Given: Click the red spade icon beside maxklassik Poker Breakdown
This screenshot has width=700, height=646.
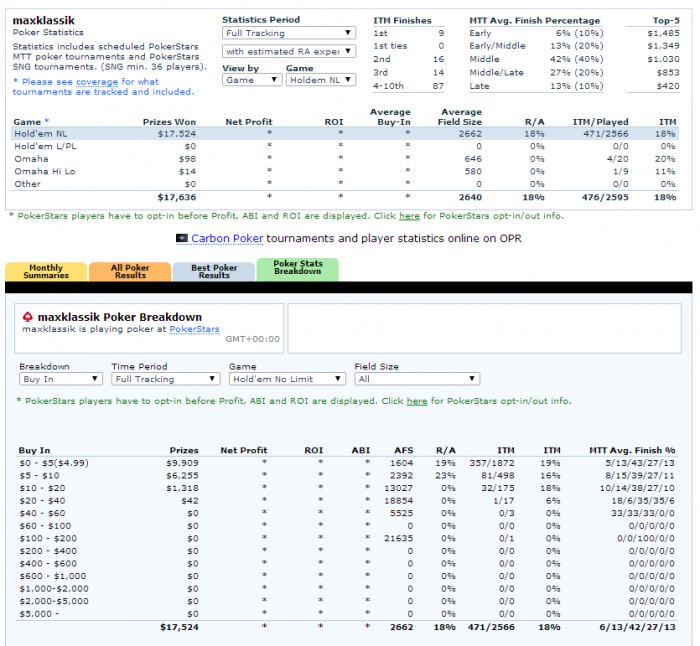Looking at the screenshot, I should (27, 316).
